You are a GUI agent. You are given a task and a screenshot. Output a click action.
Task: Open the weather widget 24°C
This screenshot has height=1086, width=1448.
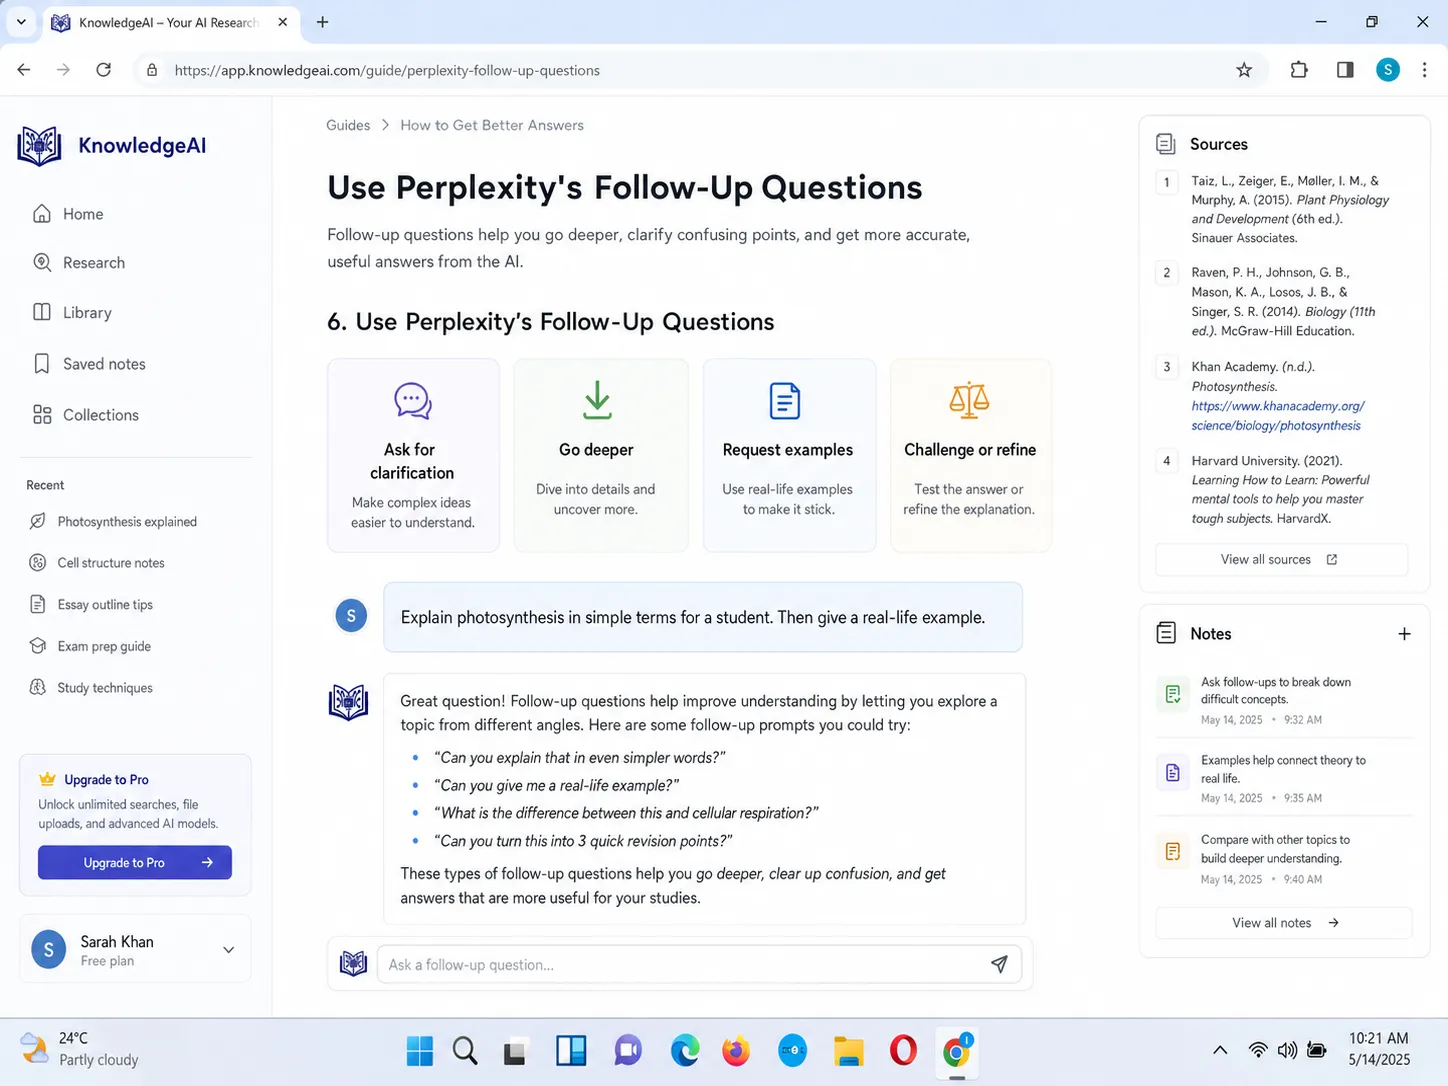tap(80, 1049)
